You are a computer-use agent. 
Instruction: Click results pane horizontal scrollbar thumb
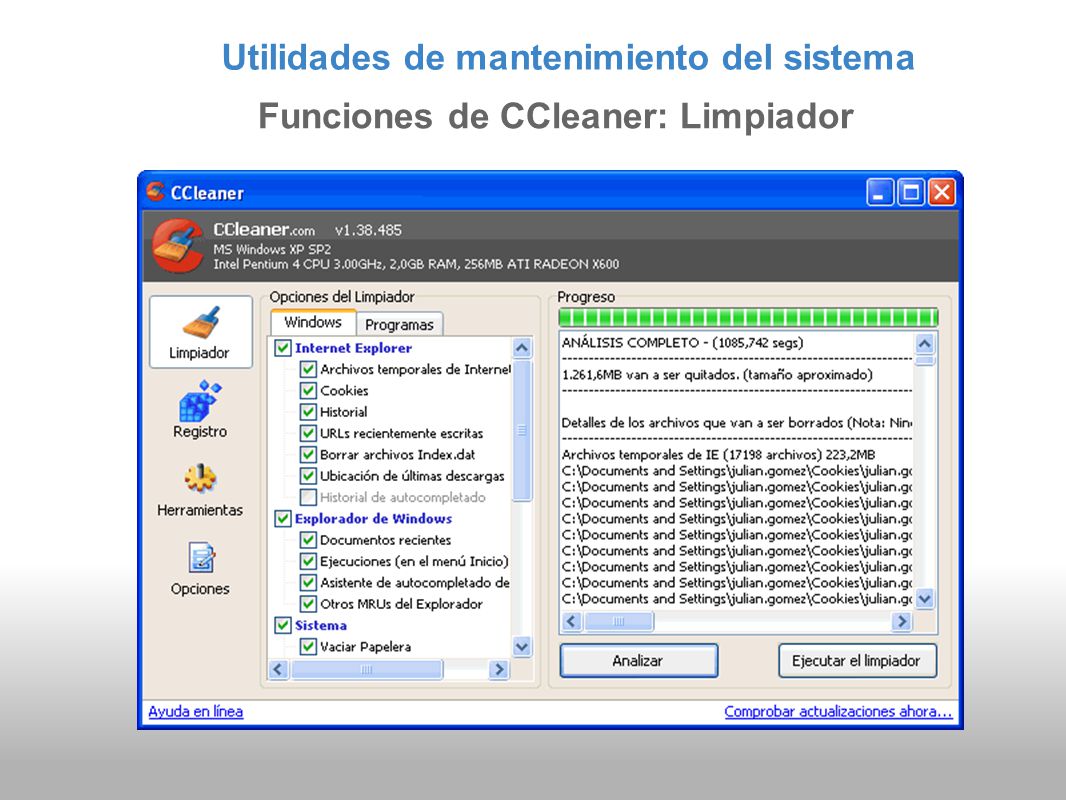pyautogui.click(x=618, y=621)
